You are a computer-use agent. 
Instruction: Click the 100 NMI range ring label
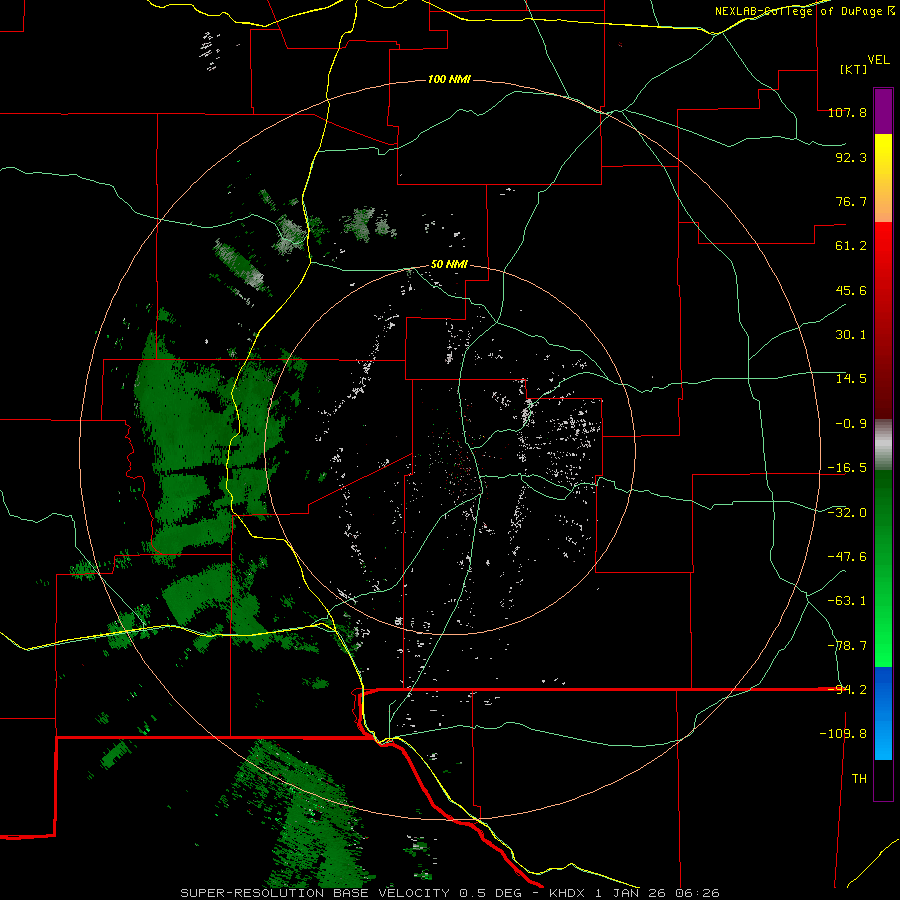449,79
